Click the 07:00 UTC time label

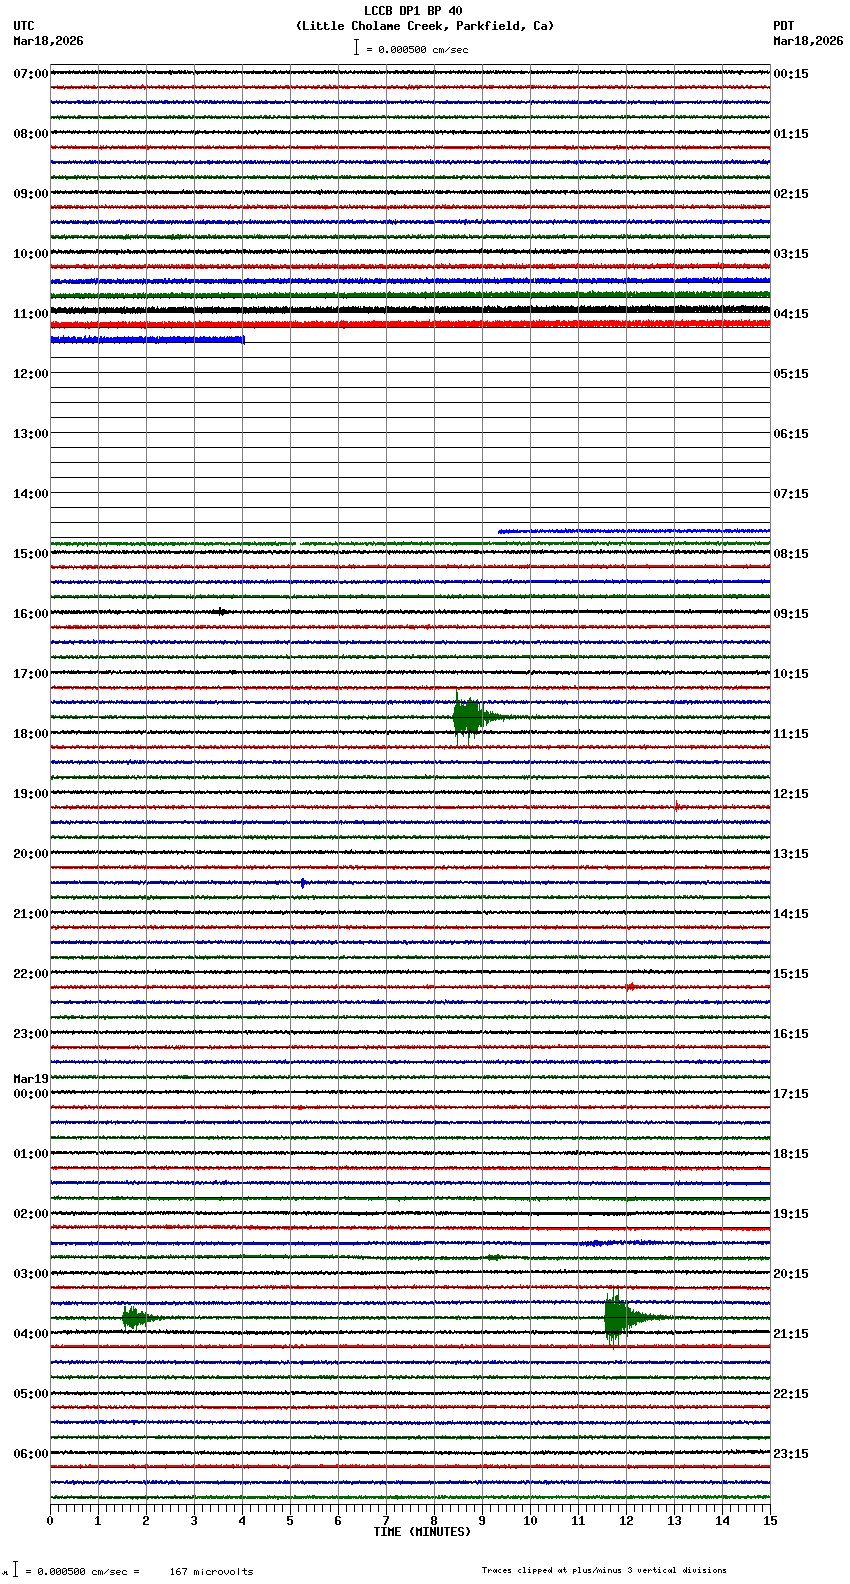coord(31,74)
